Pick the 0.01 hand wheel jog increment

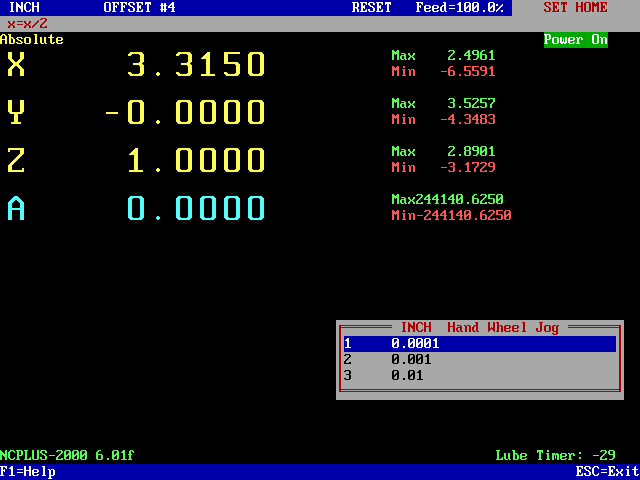(x=480, y=376)
